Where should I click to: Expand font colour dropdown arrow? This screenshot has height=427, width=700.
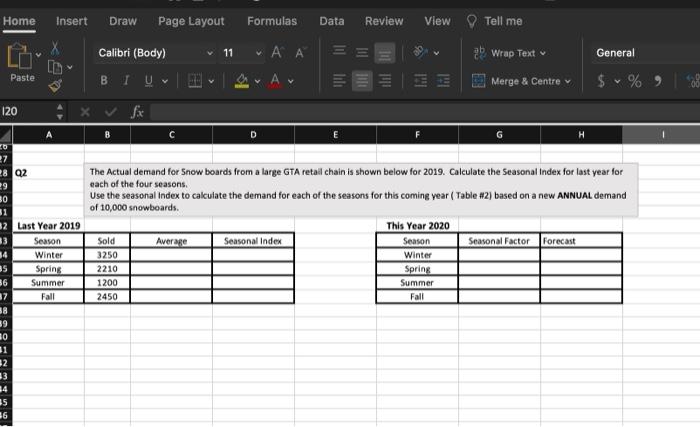tap(291, 81)
